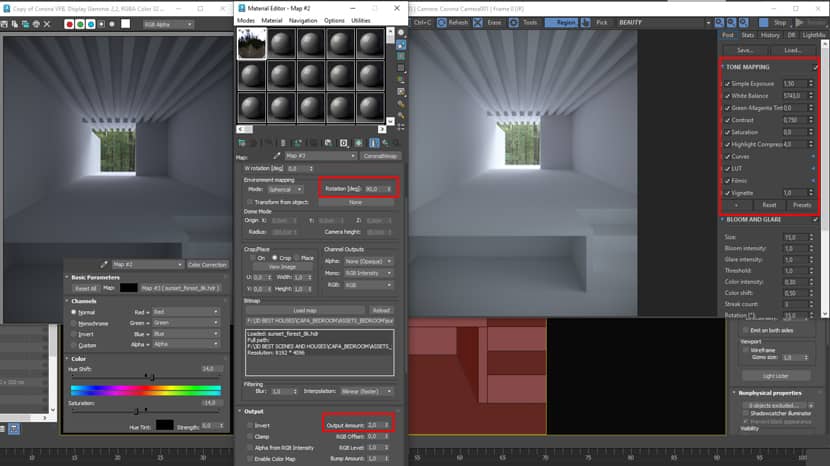The height and width of the screenshot is (466, 830).
Task: Click the Reload bitmap button
Action: [x=381, y=310]
